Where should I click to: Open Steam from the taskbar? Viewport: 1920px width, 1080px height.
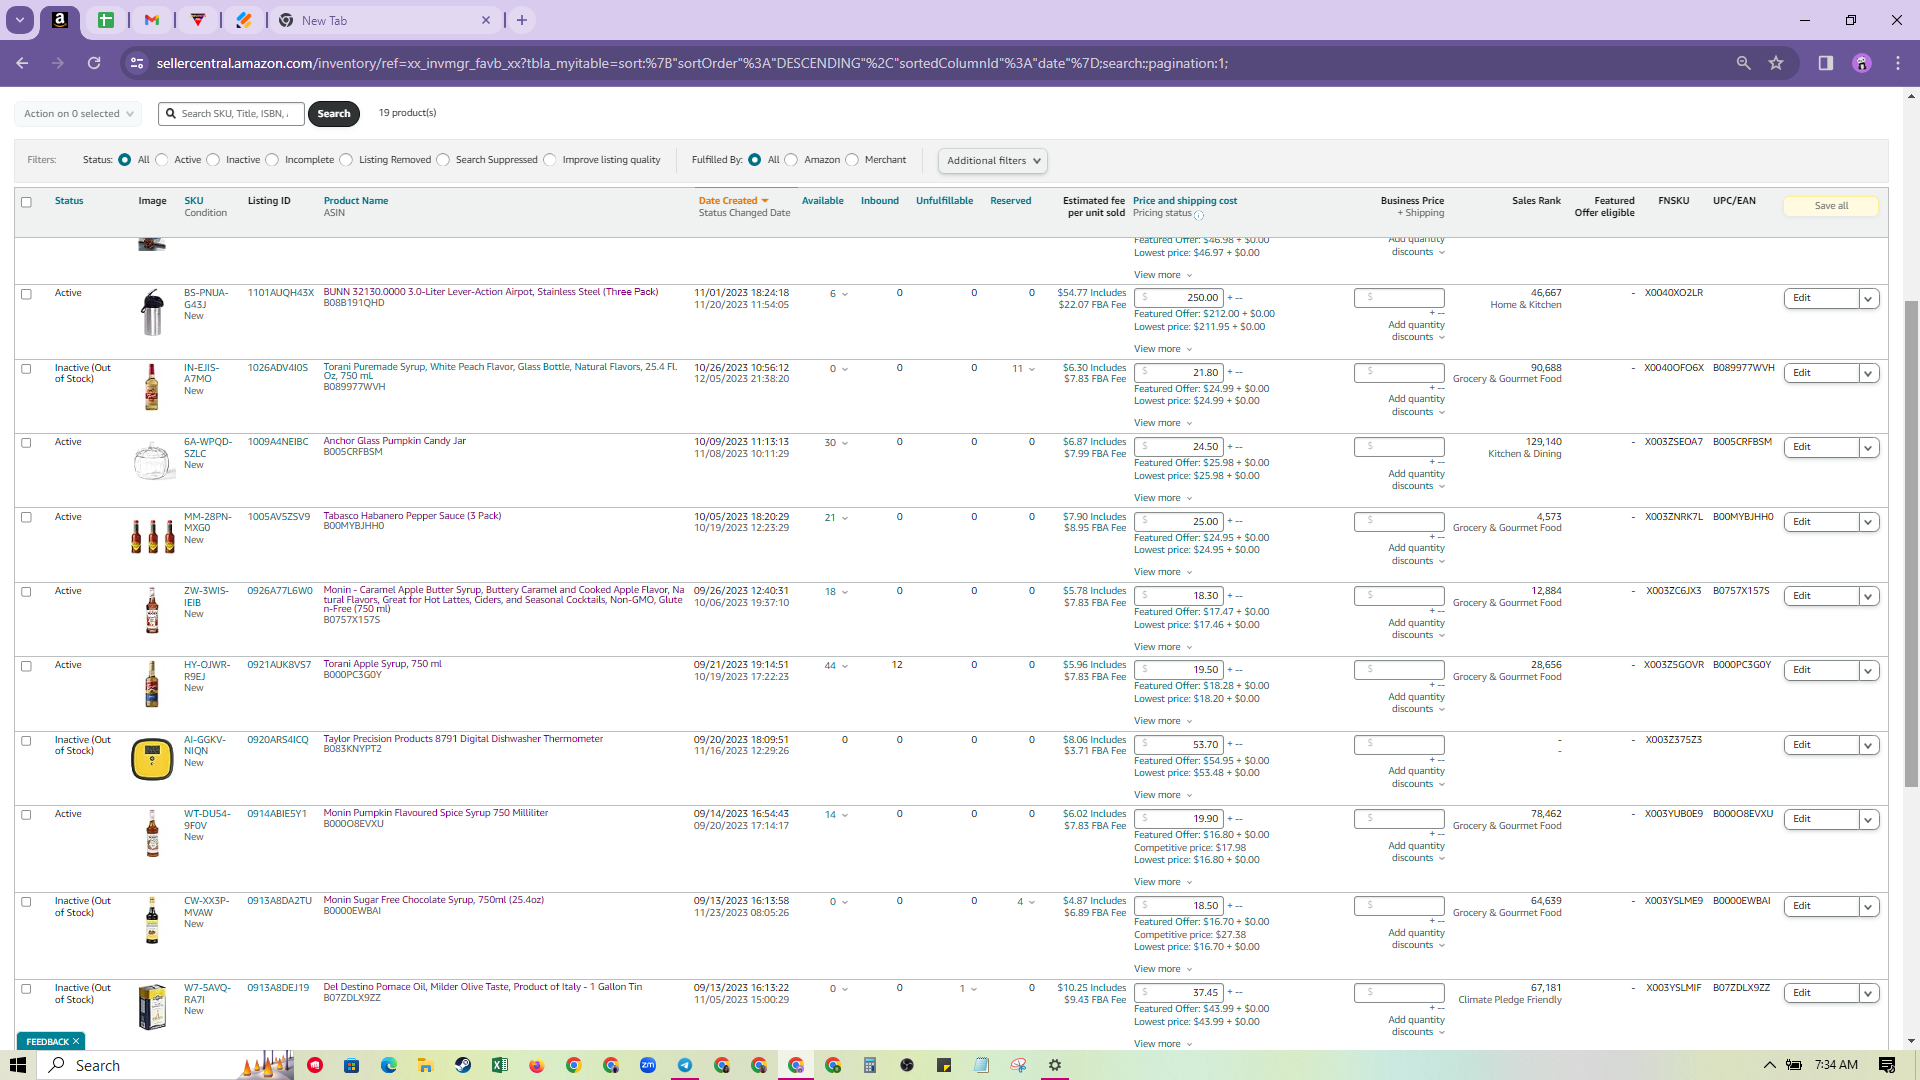(x=463, y=1065)
